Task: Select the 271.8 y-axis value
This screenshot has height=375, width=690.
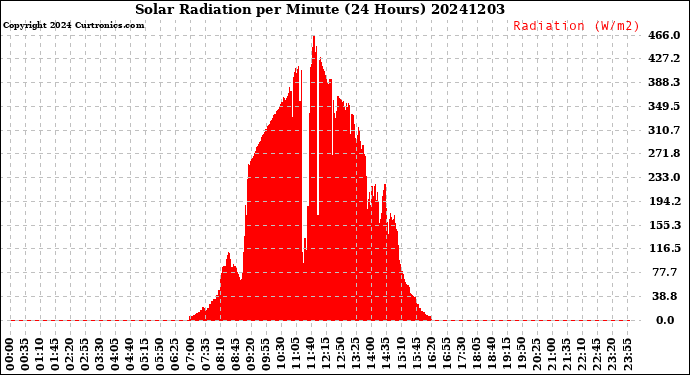Action: pyautogui.click(x=665, y=153)
